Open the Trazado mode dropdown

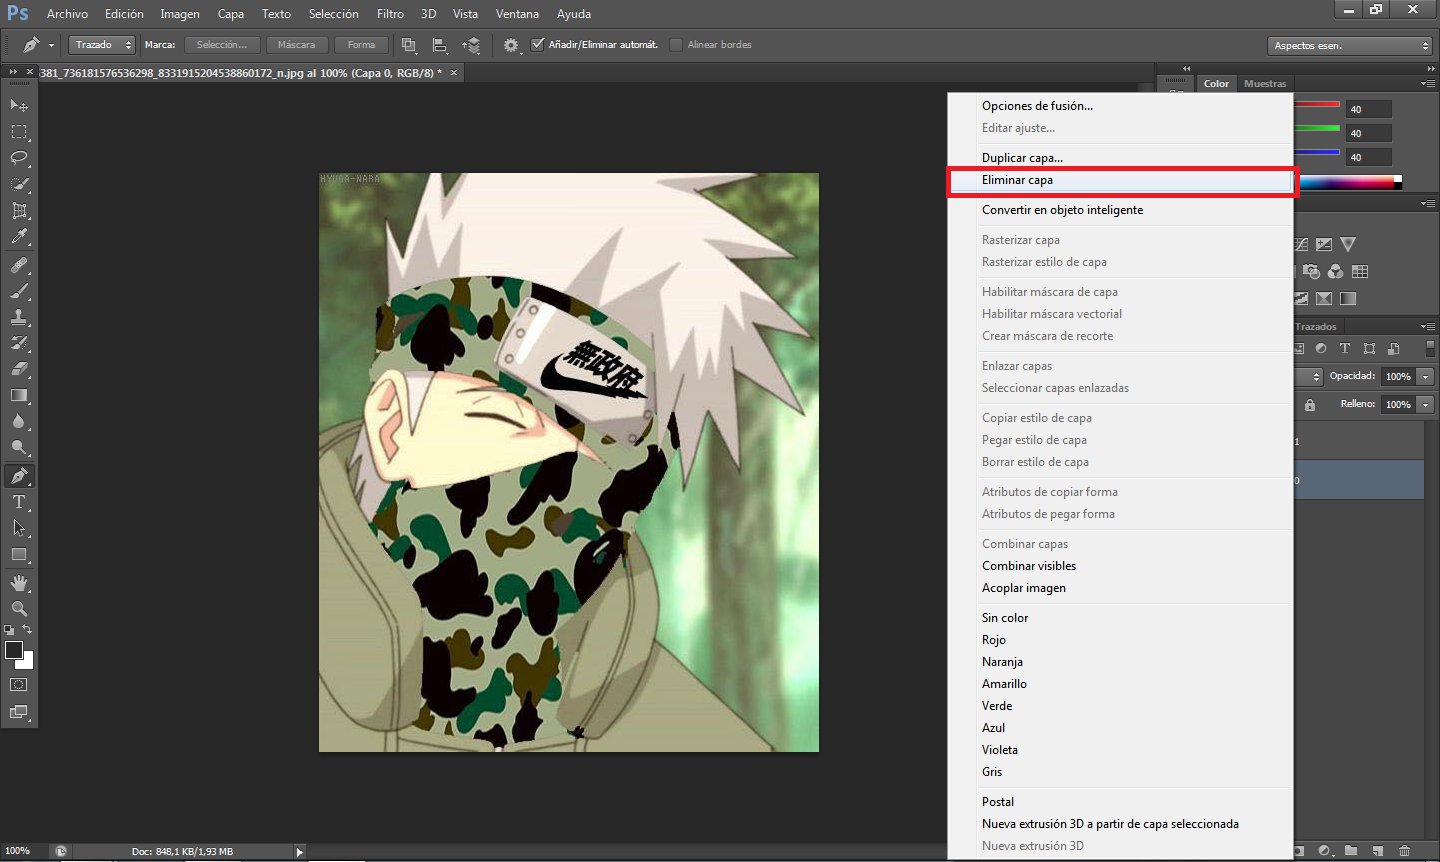point(102,45)
